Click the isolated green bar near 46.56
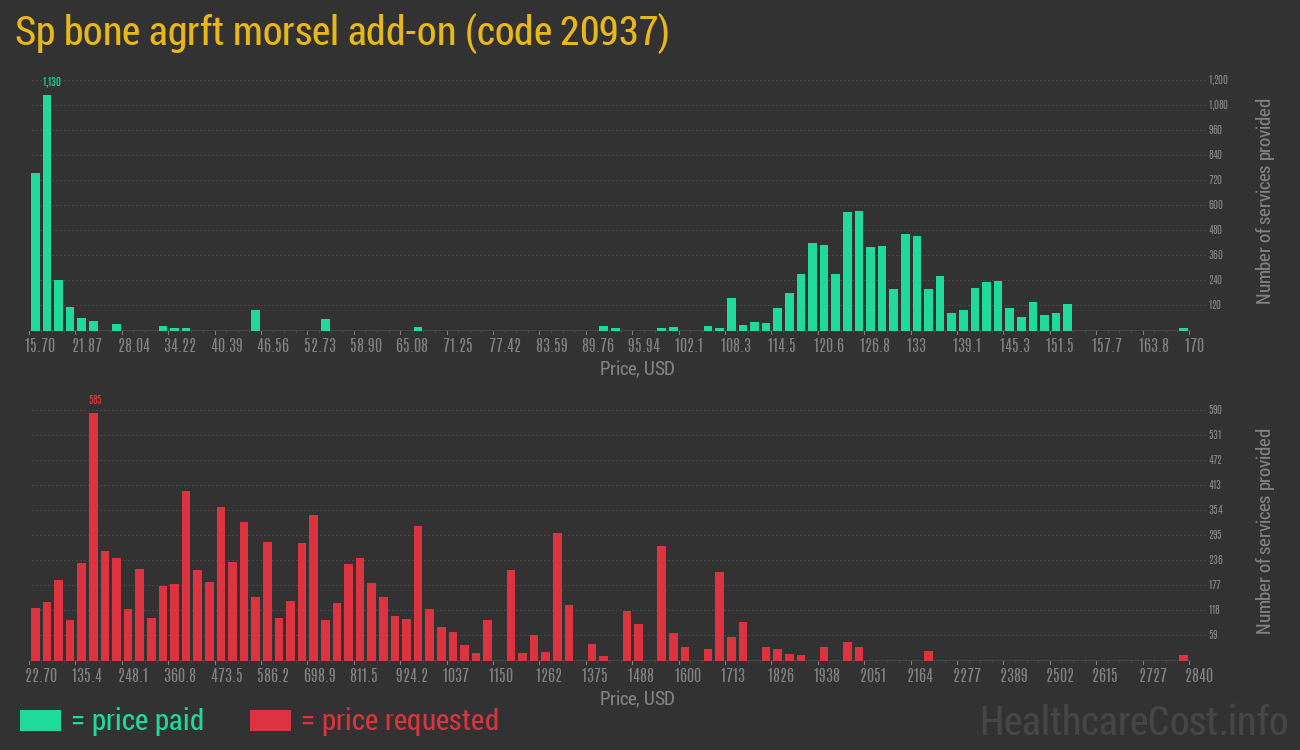The height and width of the screenshot is (750, 1300). pos(255,320)
